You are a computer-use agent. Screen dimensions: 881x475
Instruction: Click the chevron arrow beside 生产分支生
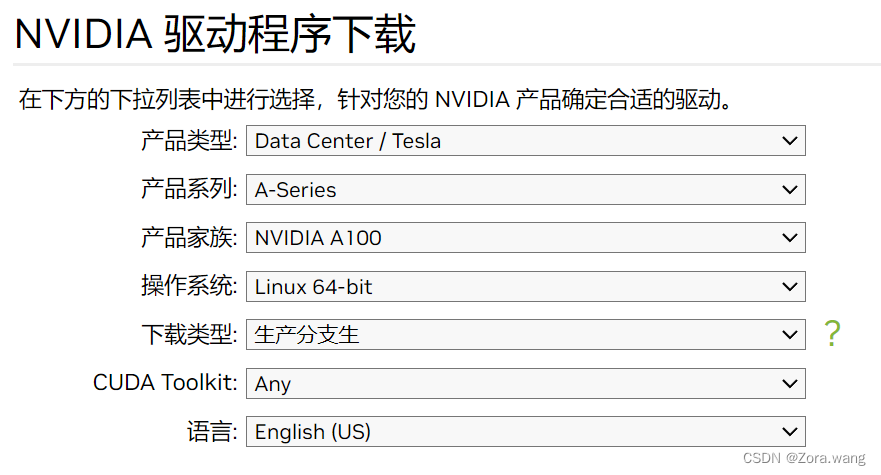[789, 335]
